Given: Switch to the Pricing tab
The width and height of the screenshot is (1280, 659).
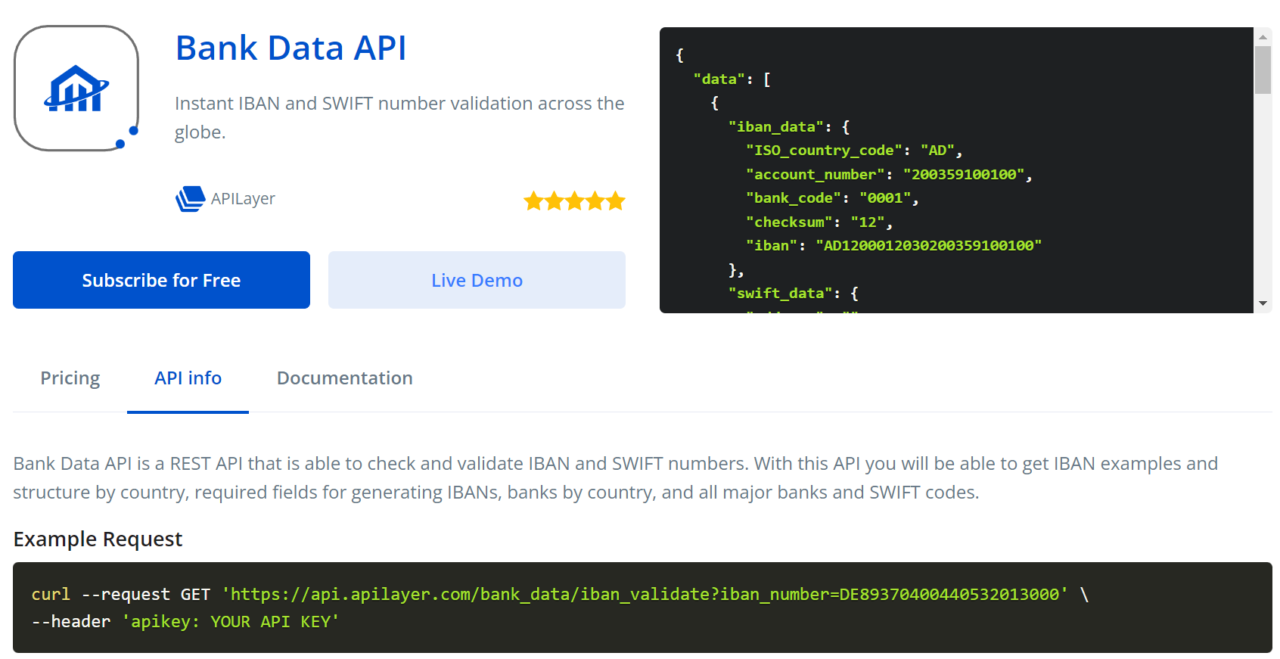Looking at the screenshot, I should coord(70,378).
